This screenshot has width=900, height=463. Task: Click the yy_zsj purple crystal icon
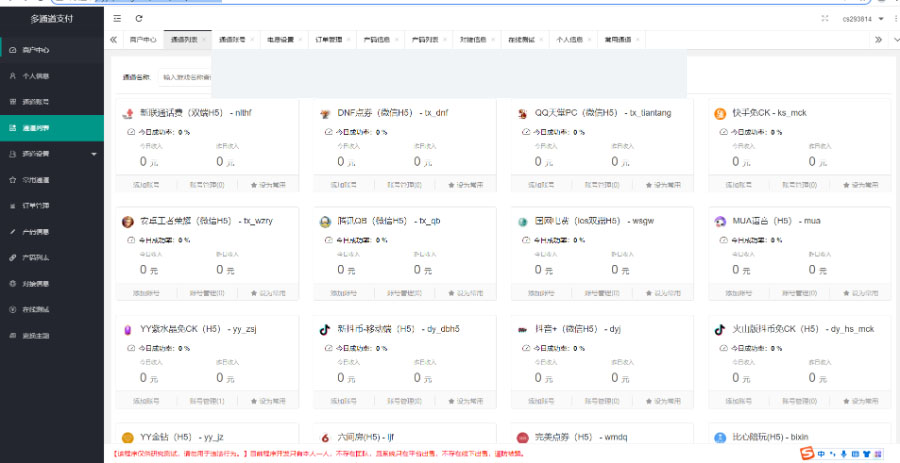tap(128, 330)
